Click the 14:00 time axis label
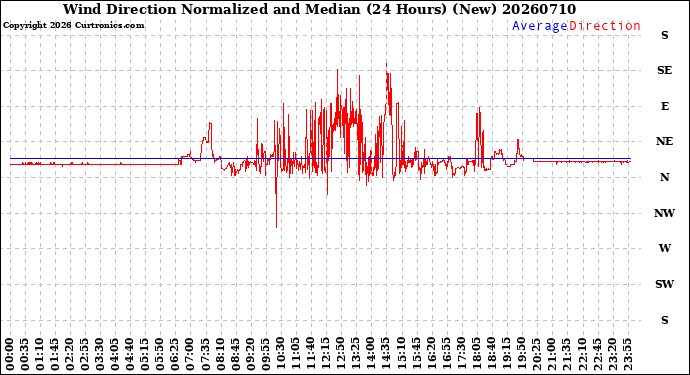Viewport: 690px width, 375px height. click(x=371, y=355)
